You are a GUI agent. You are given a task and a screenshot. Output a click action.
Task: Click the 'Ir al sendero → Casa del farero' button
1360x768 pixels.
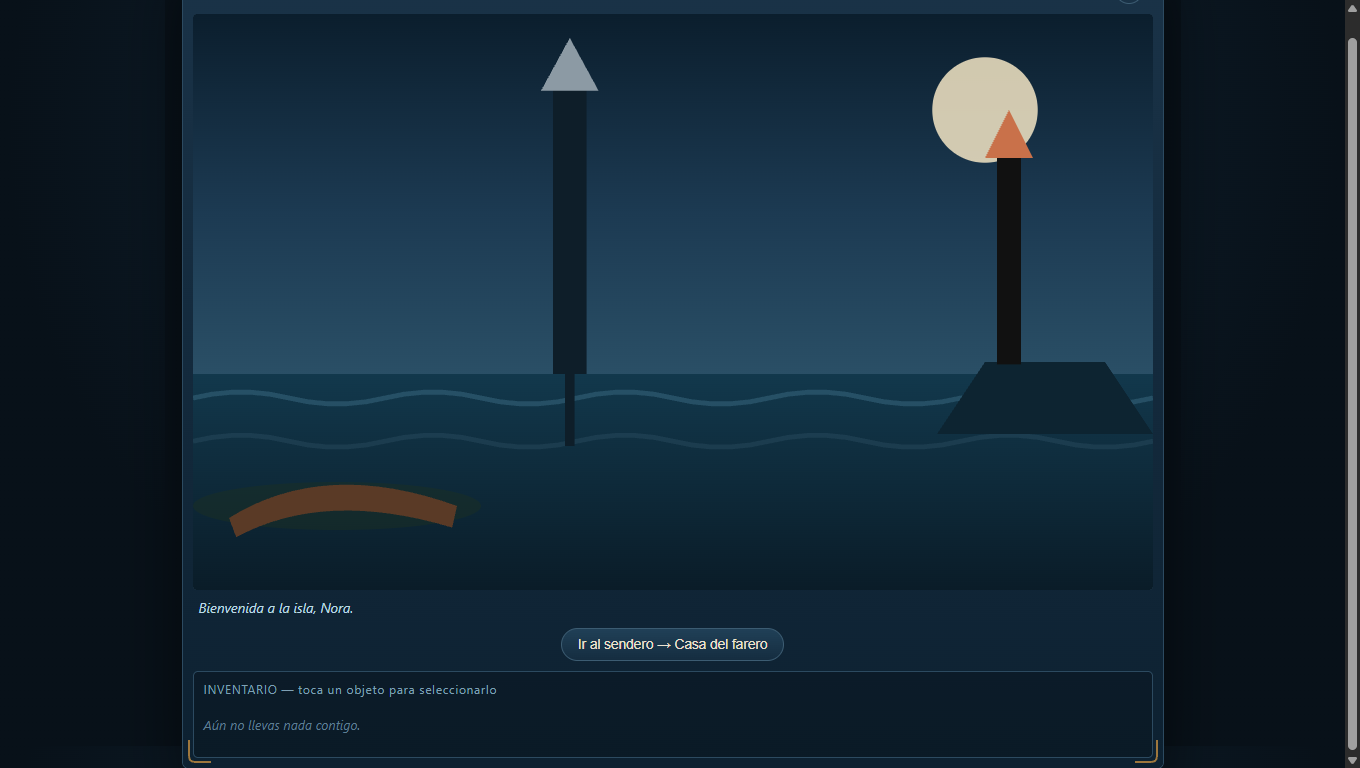[x=672, y=644]
